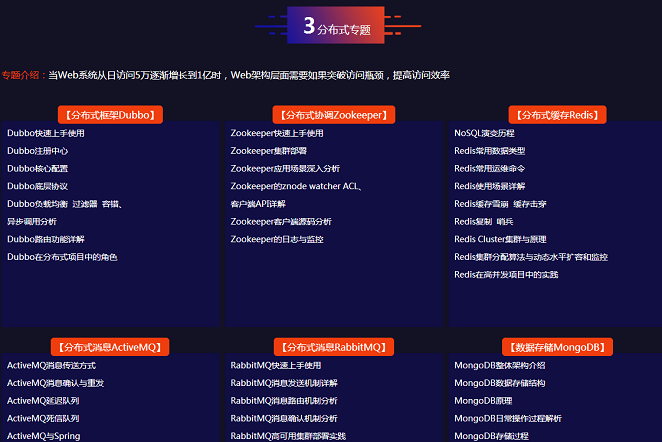Click Zookeeper快速上手使用 row
This screenshot has width=662, height=442.
pos(277,133)
